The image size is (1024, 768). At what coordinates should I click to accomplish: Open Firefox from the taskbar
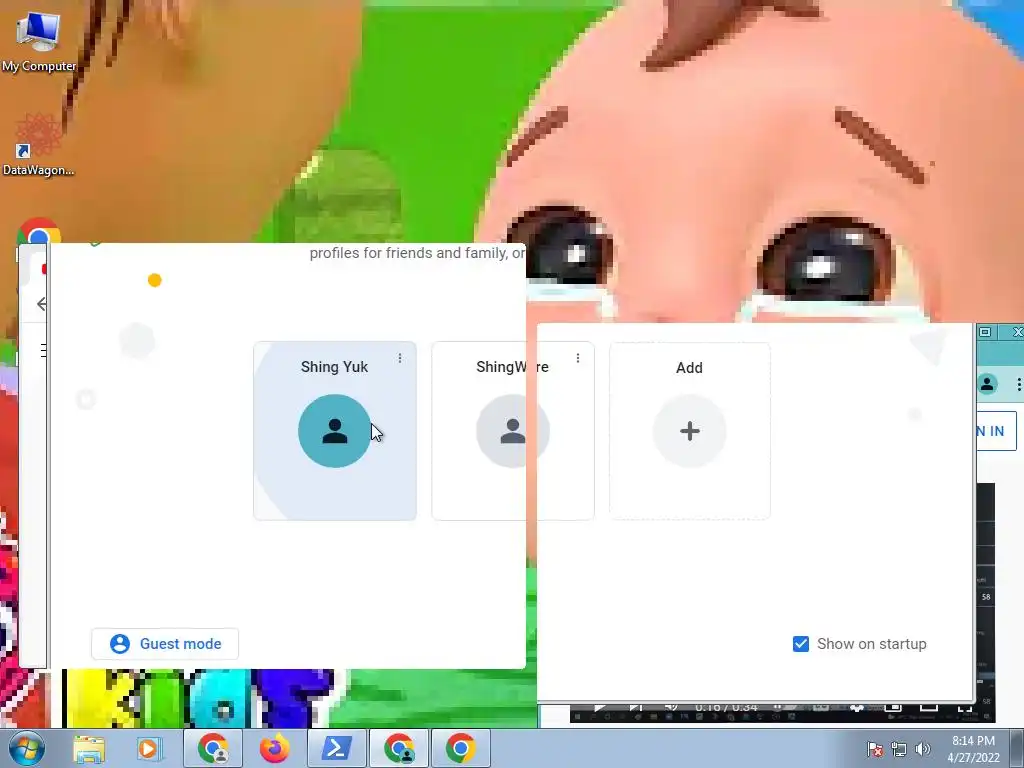[274, 748]
